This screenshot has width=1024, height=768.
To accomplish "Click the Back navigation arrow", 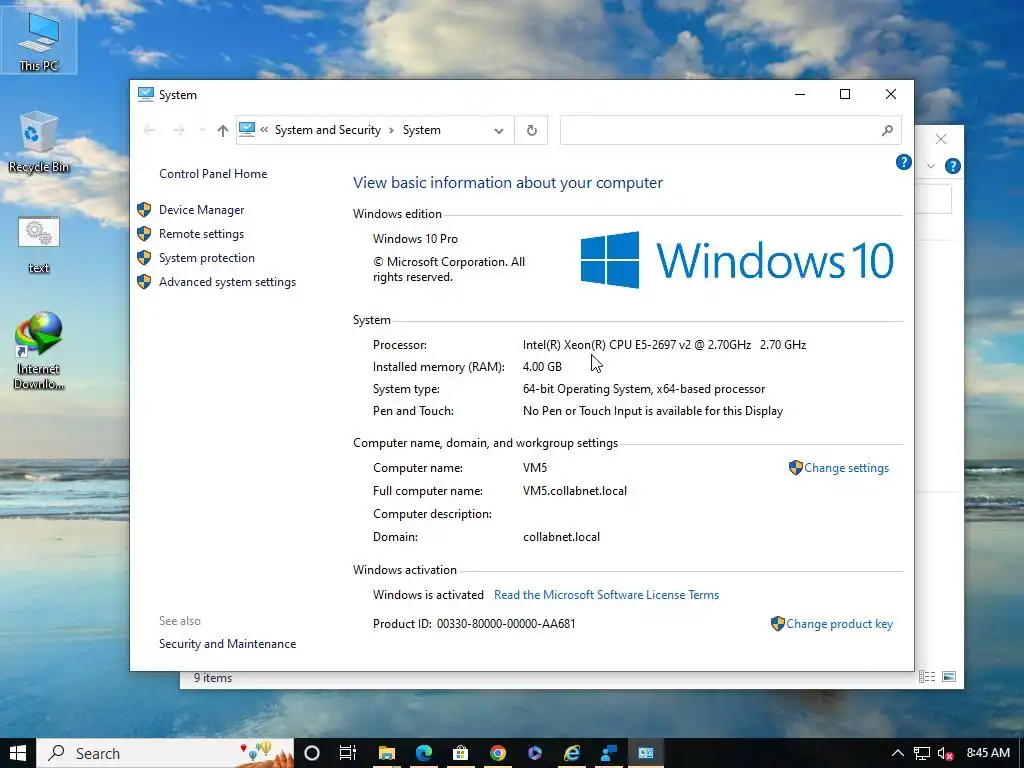I will 149,130.
